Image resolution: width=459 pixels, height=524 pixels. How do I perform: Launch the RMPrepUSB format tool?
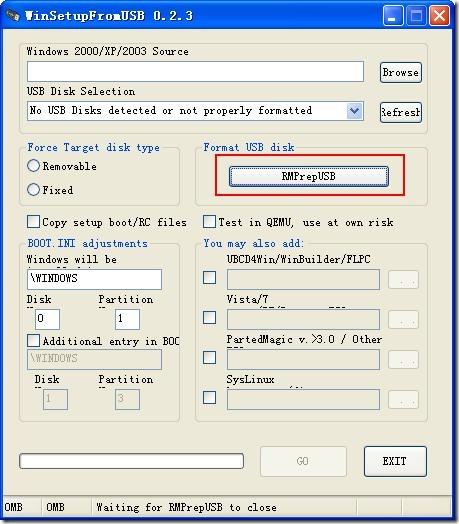309,176
